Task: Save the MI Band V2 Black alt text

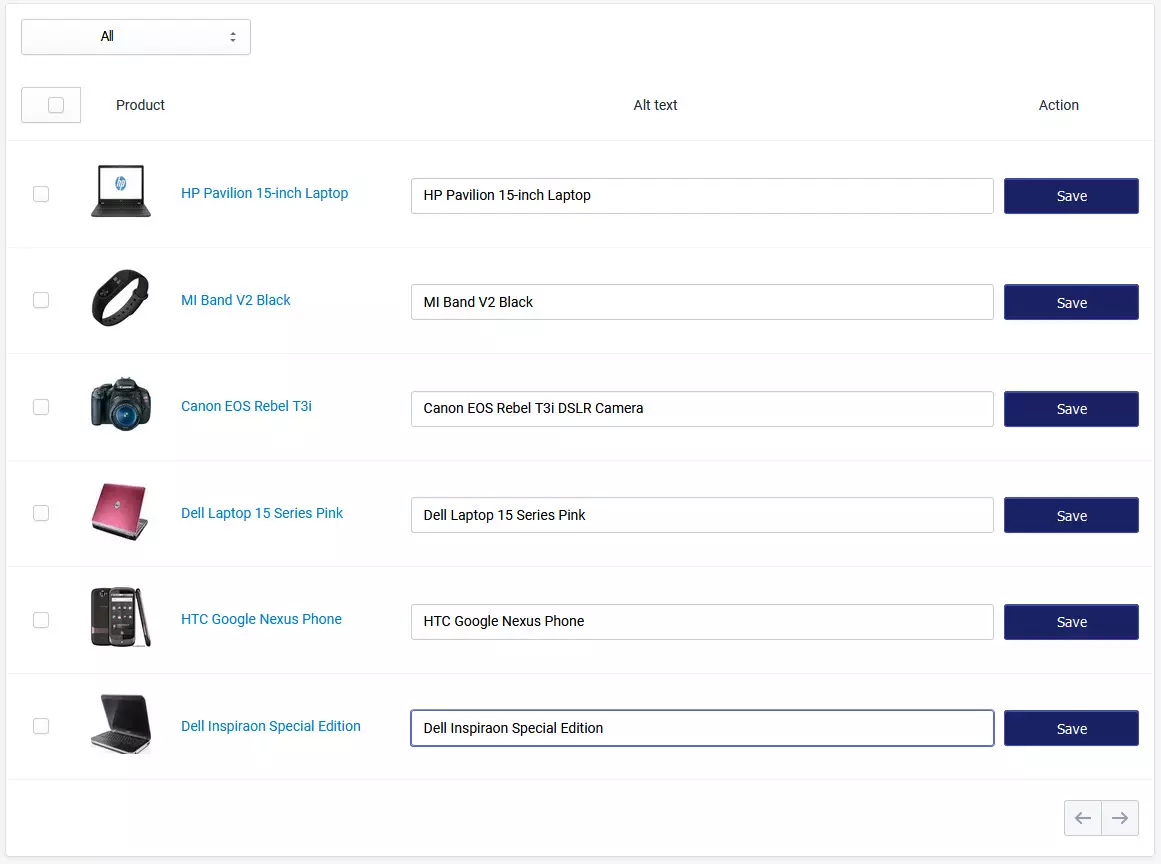Action: point(1071,302)
